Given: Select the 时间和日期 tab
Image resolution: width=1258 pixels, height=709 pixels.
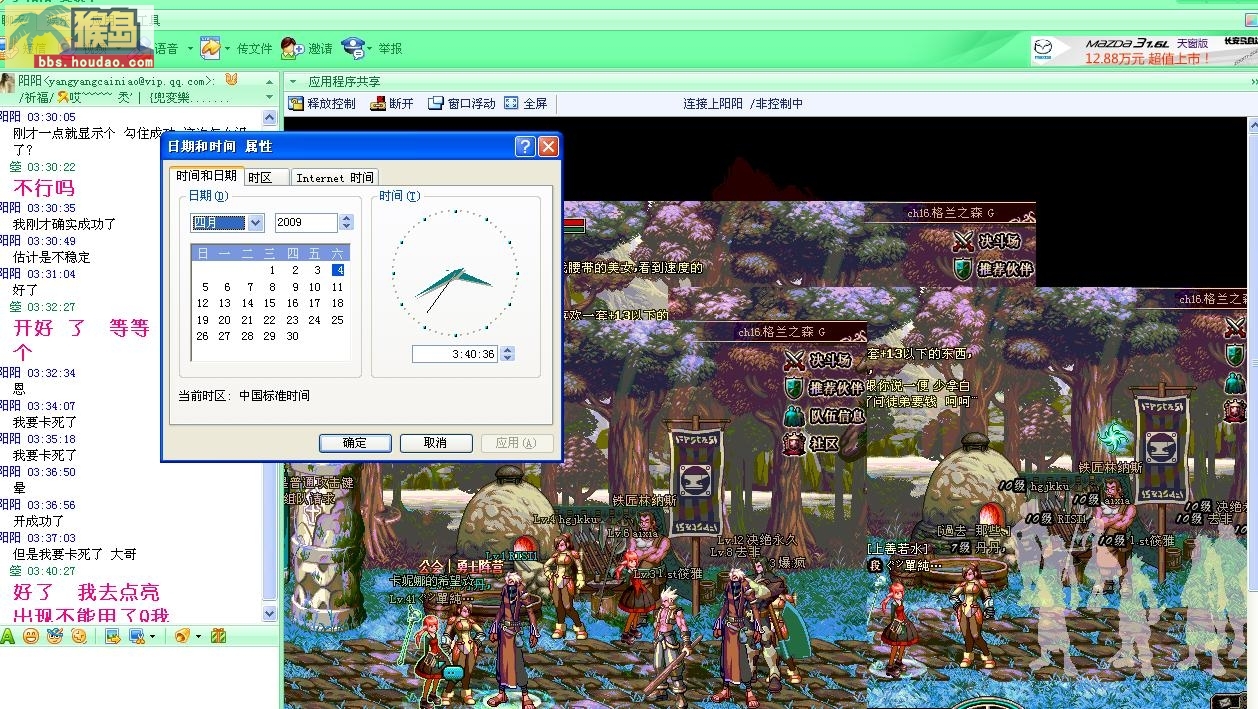Looking at the screenshot, I should [206, 176].
